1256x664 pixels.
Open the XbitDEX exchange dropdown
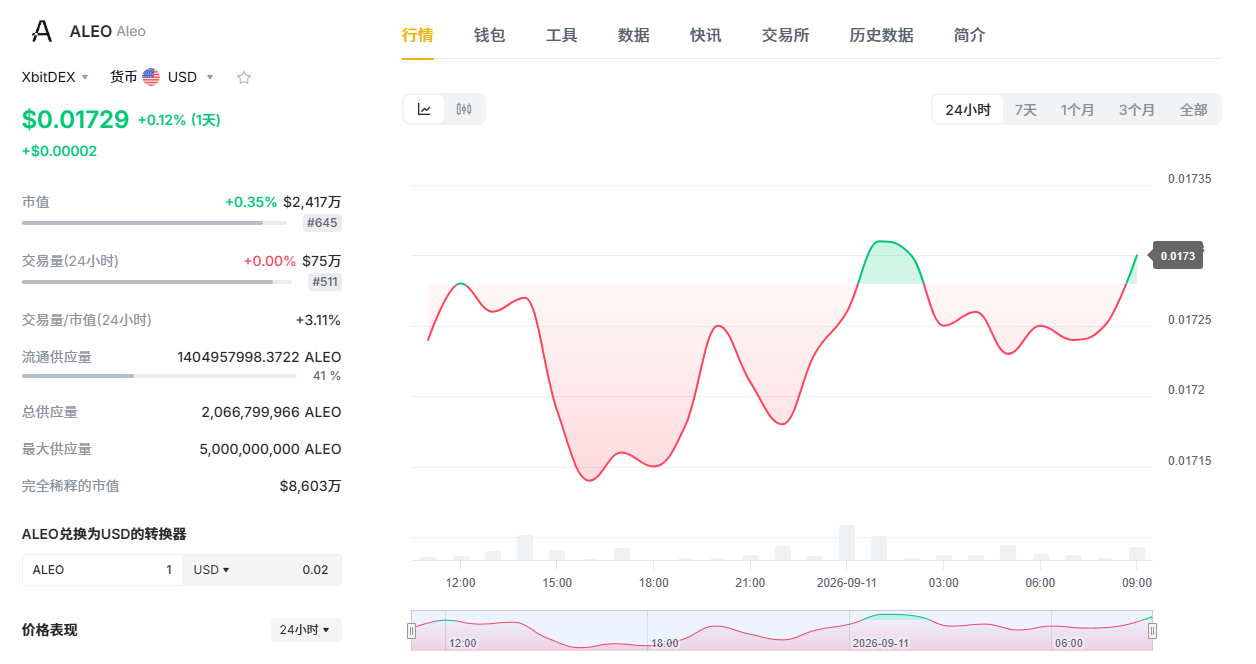(56, 77)
